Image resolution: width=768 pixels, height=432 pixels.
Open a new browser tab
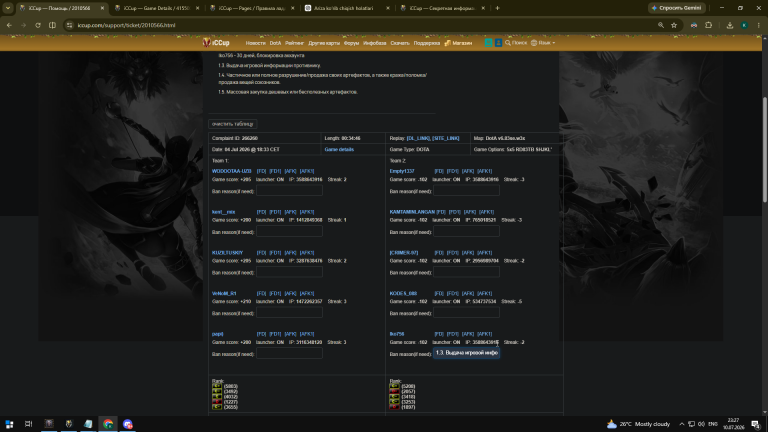click(x=497, y=8)
